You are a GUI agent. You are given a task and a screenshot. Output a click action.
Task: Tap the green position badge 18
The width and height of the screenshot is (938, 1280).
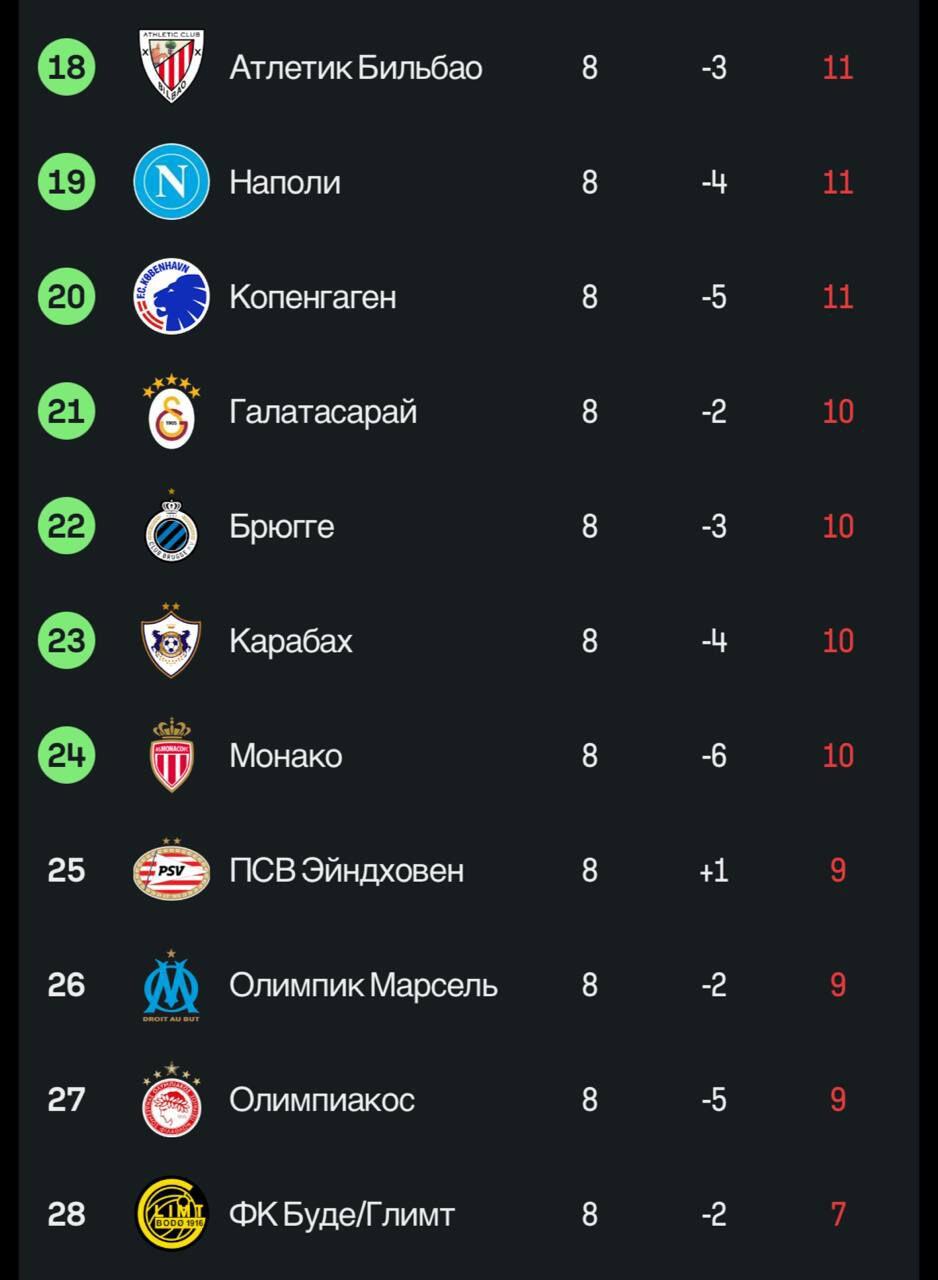point(66,67)
